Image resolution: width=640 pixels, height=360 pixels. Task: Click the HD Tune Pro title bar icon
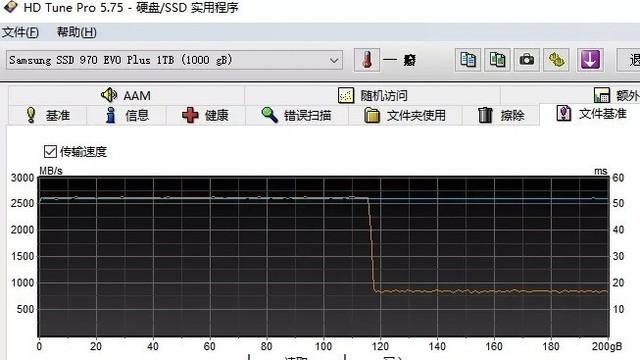[x=10, y=7]
